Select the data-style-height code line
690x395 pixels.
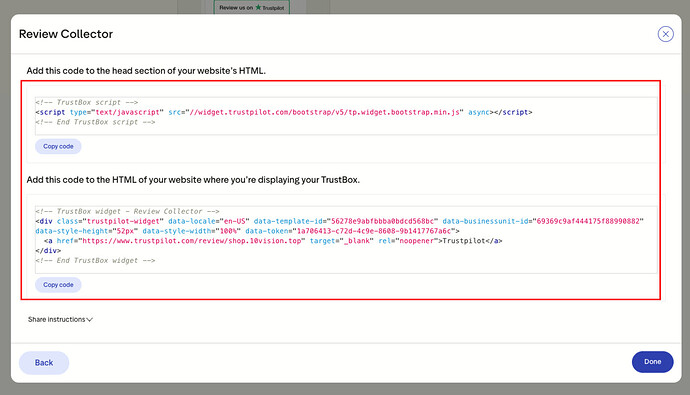(x=247, y=231)
